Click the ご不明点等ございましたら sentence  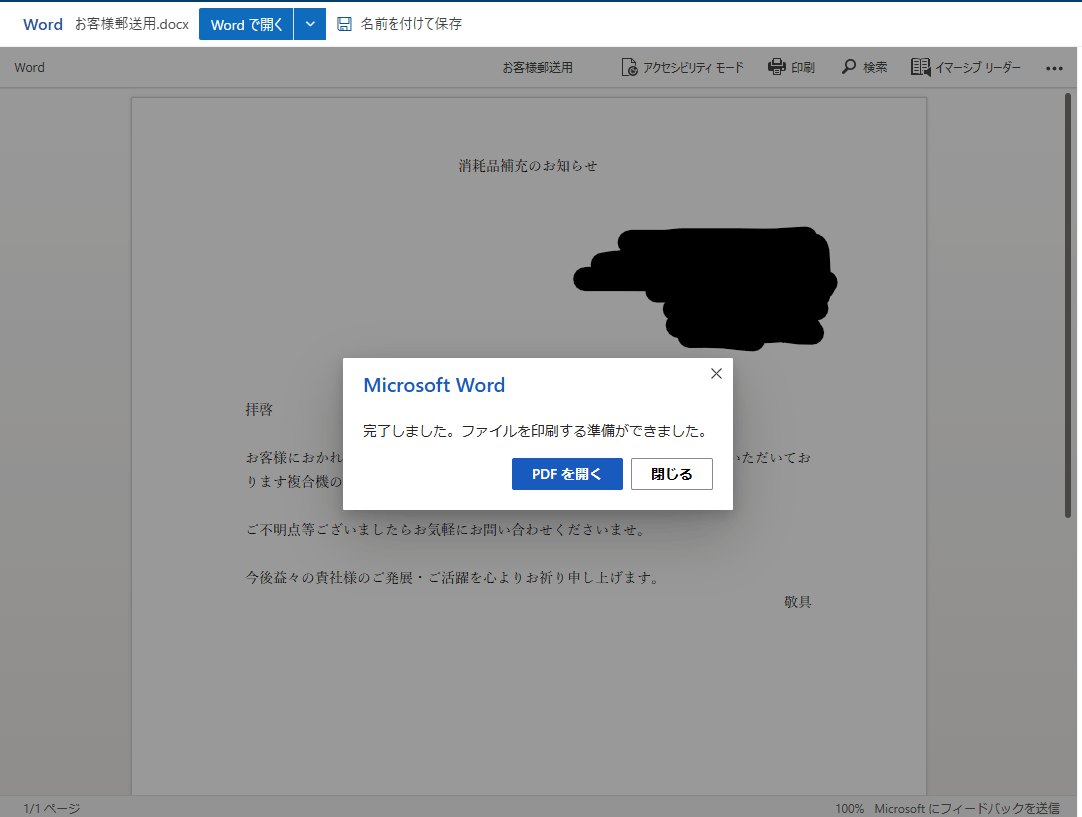446,529
